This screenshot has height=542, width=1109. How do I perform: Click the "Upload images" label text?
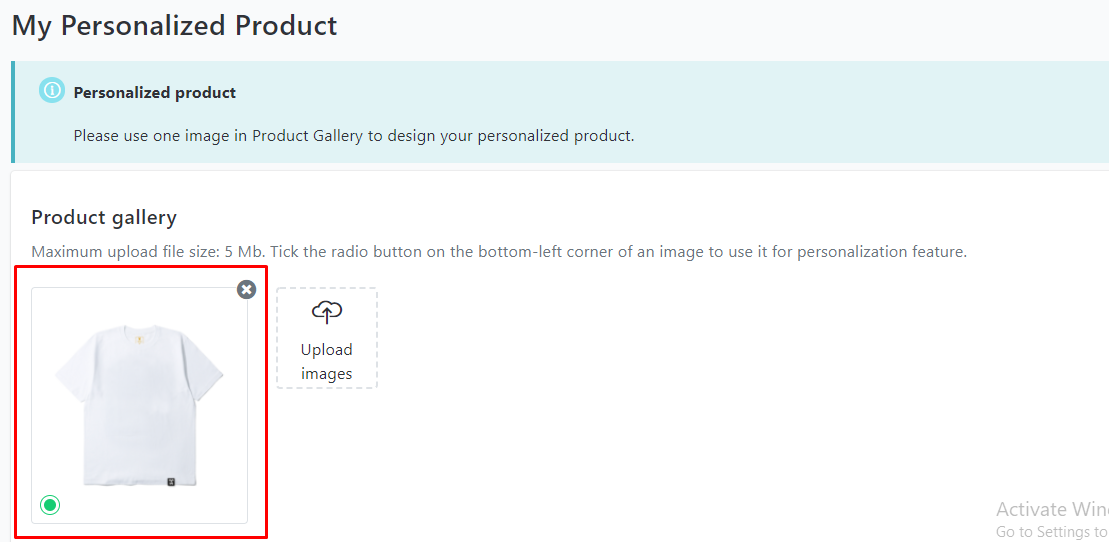pyautogui.click(x=327, y=362)
